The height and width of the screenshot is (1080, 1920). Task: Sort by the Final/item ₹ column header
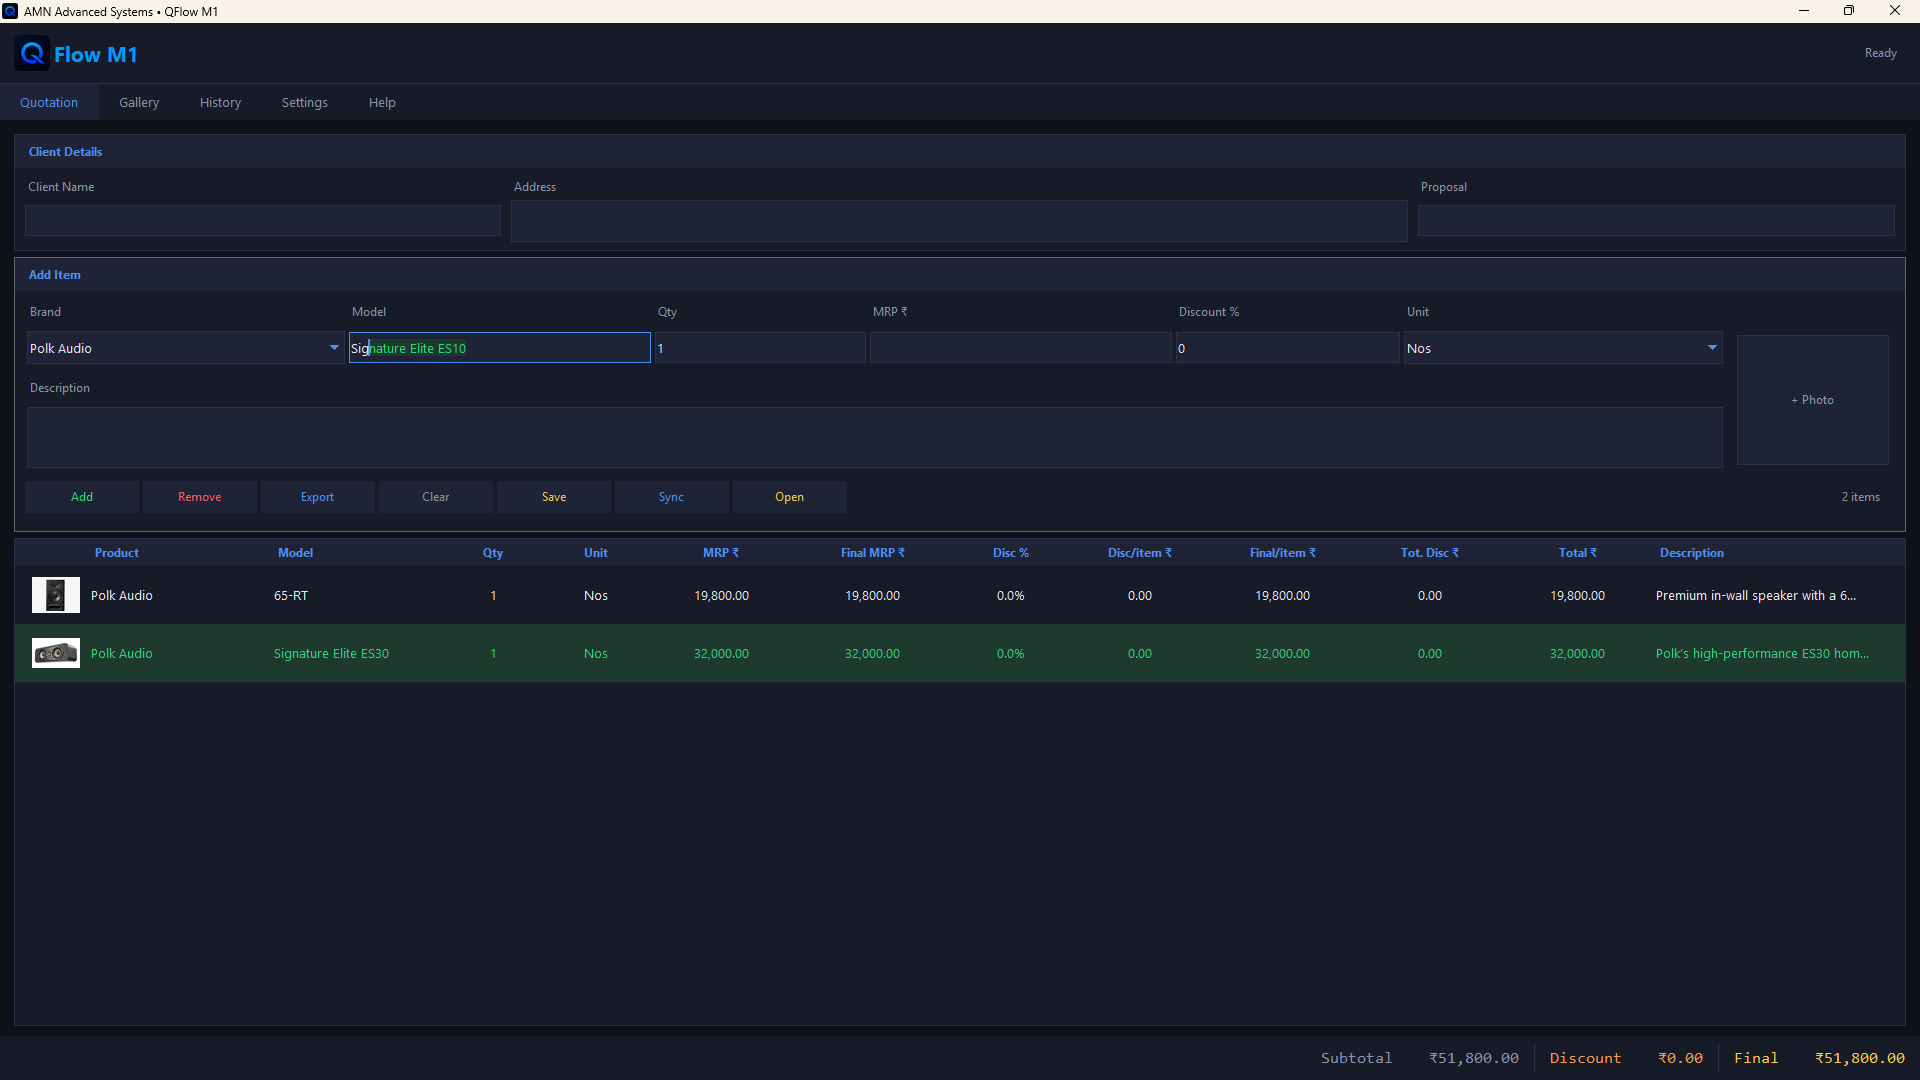pos(1283,553)
